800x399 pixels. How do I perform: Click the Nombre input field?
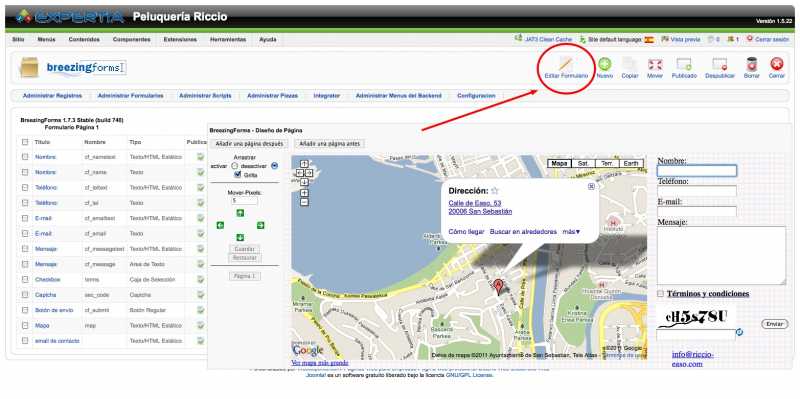[696, 171]
